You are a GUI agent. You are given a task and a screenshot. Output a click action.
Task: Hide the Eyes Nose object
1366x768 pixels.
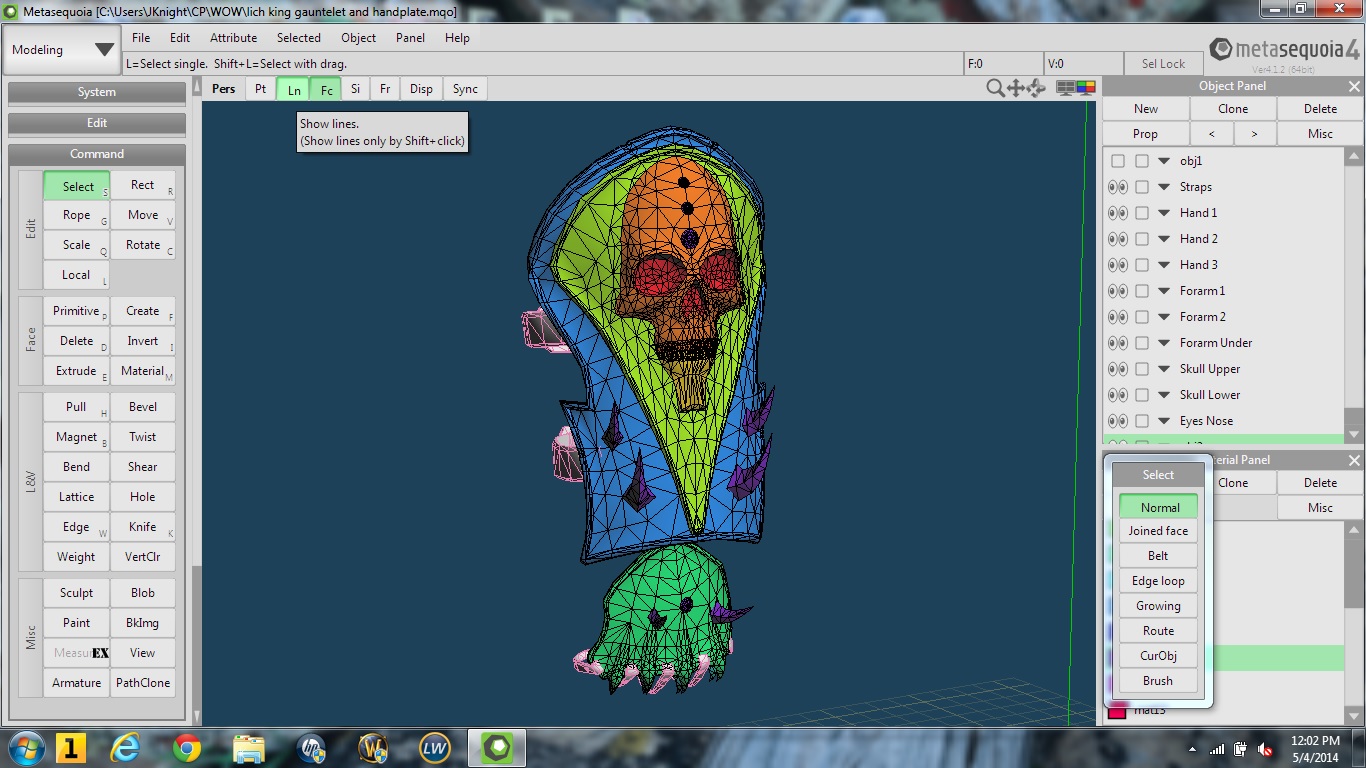coord(1117,421)
